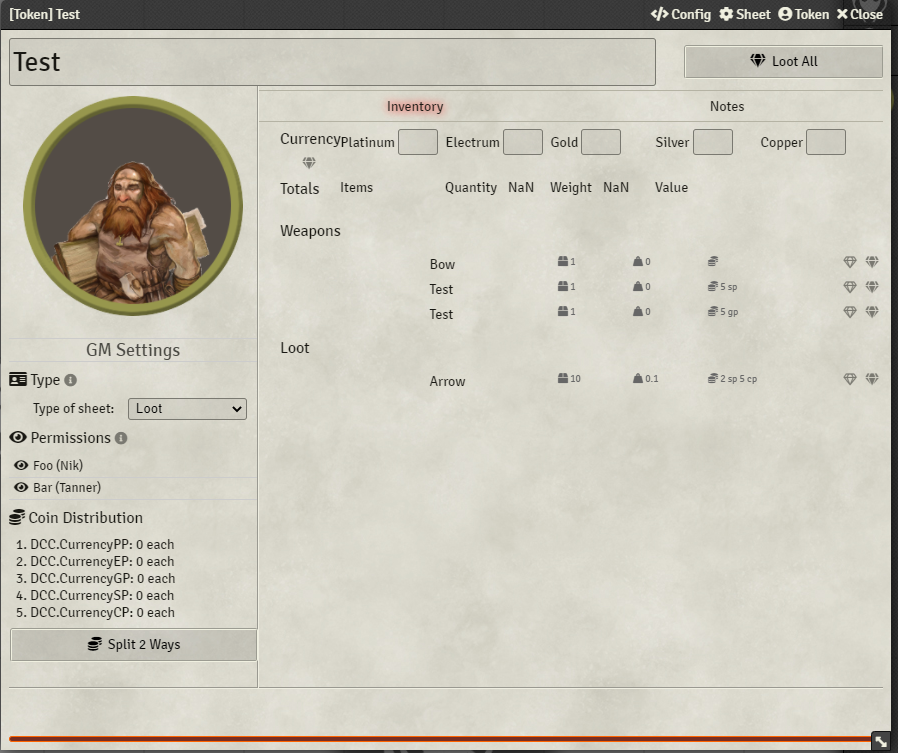Open the Type of sheet dropdown
The image size is (898, 753).
186,408
